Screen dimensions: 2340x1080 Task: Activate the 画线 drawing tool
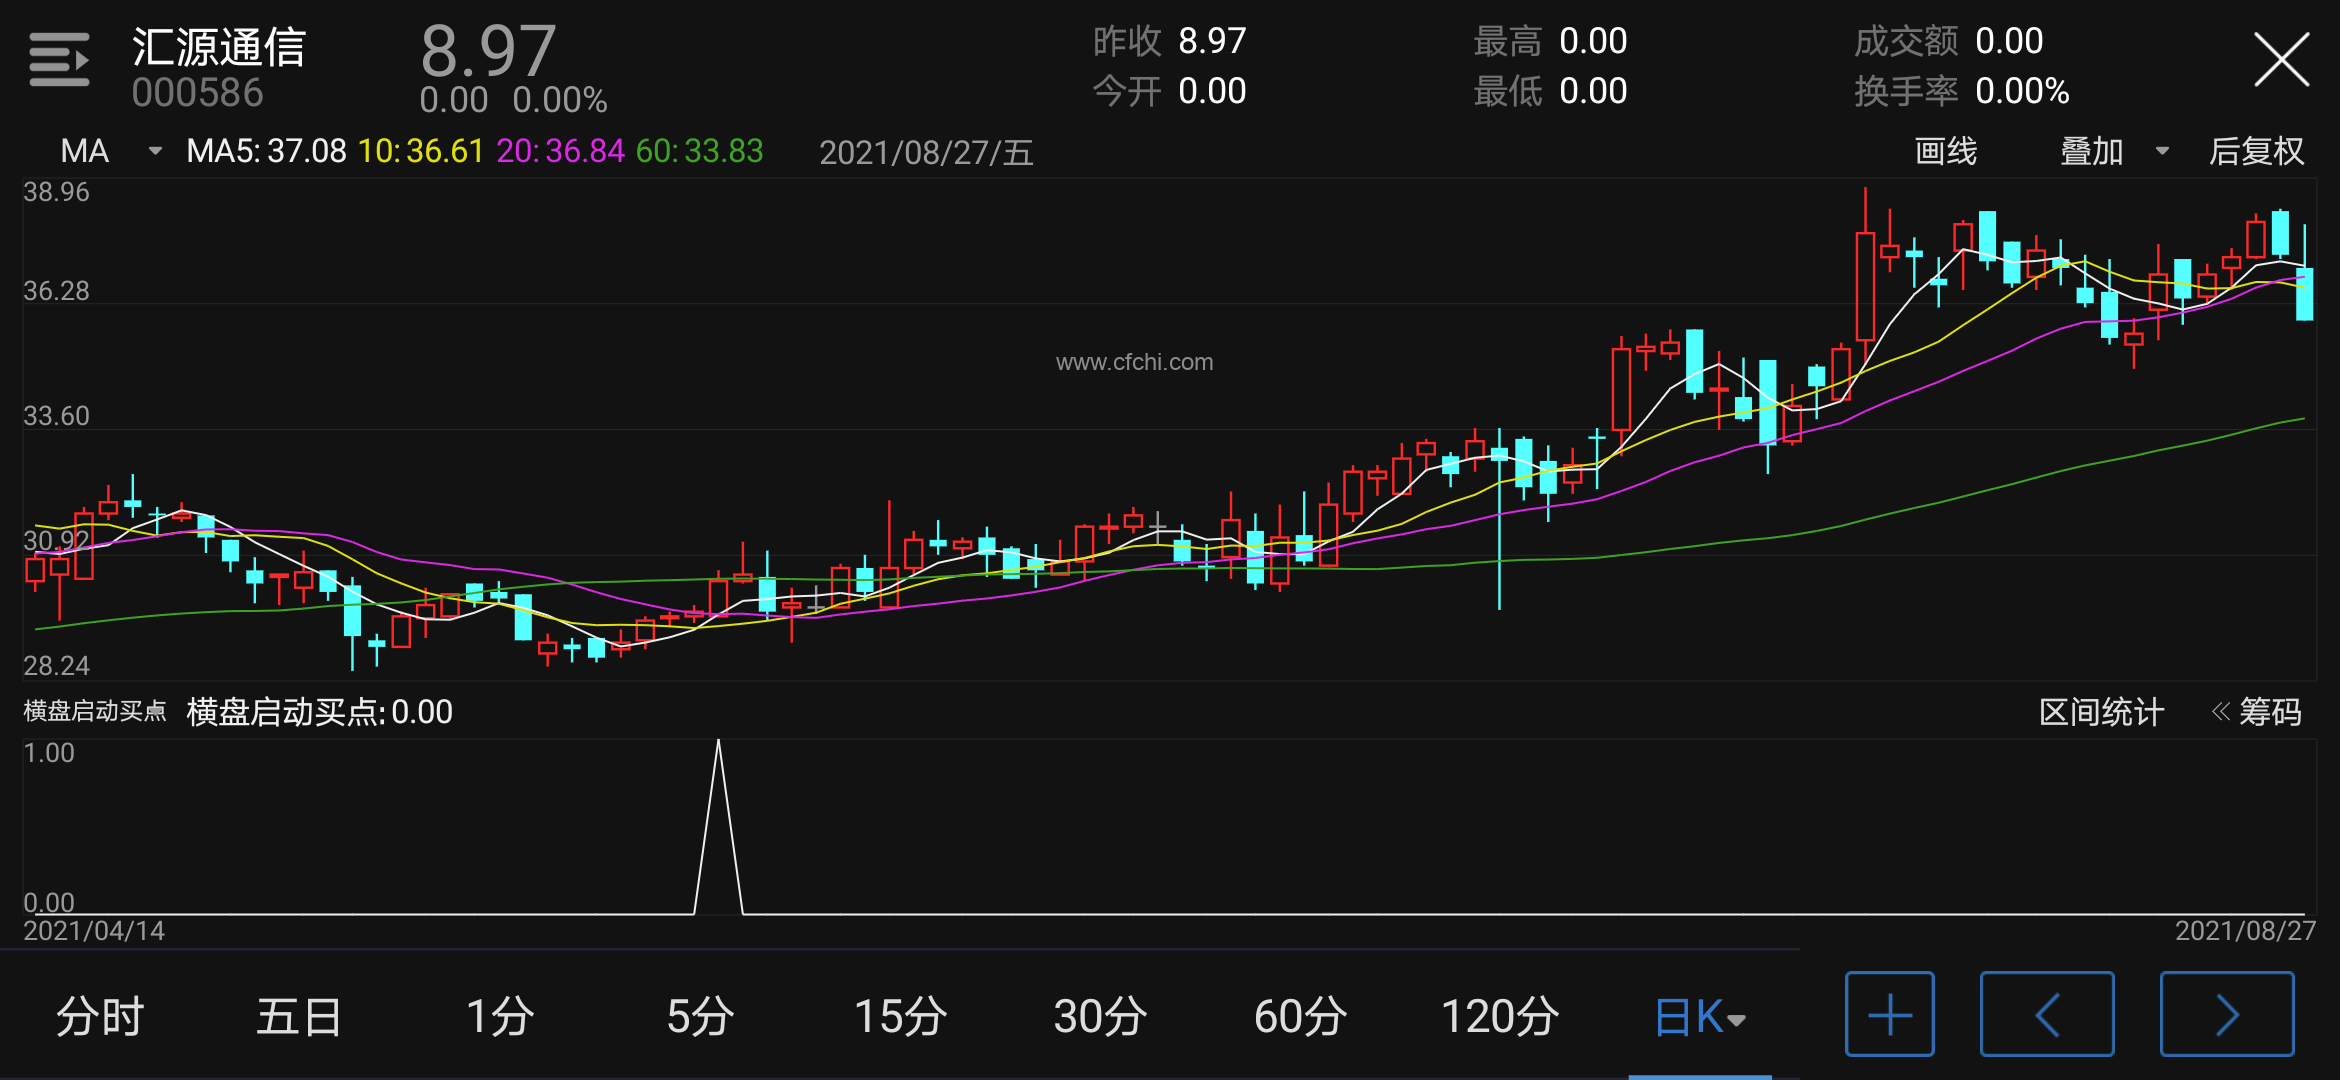tap(1945, 151)
